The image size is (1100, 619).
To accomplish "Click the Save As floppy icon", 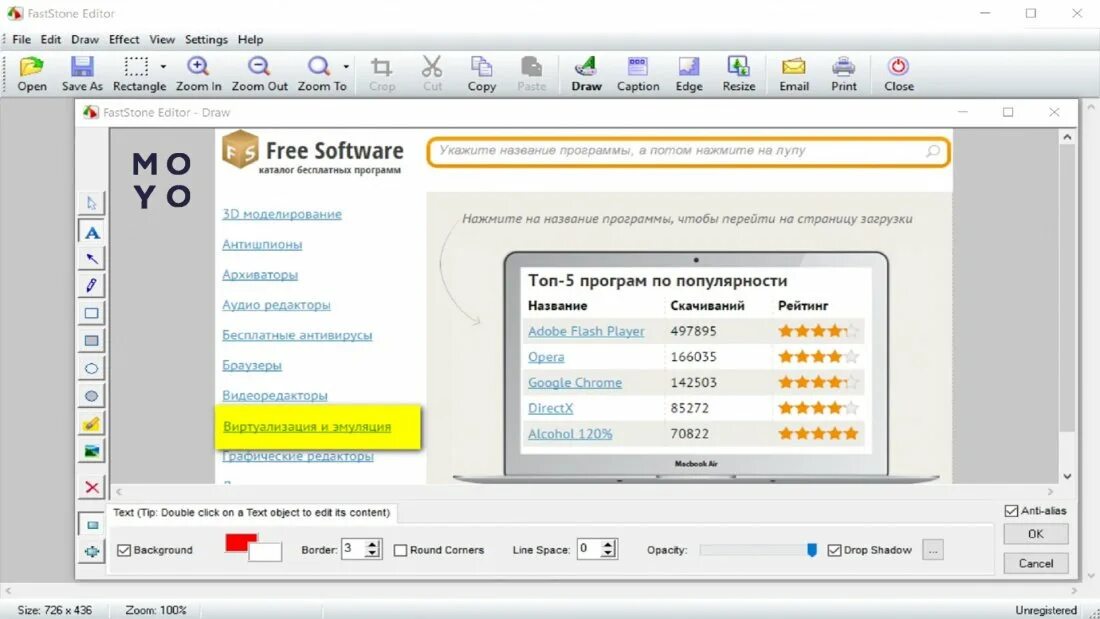I will click(x=82, y=74).
